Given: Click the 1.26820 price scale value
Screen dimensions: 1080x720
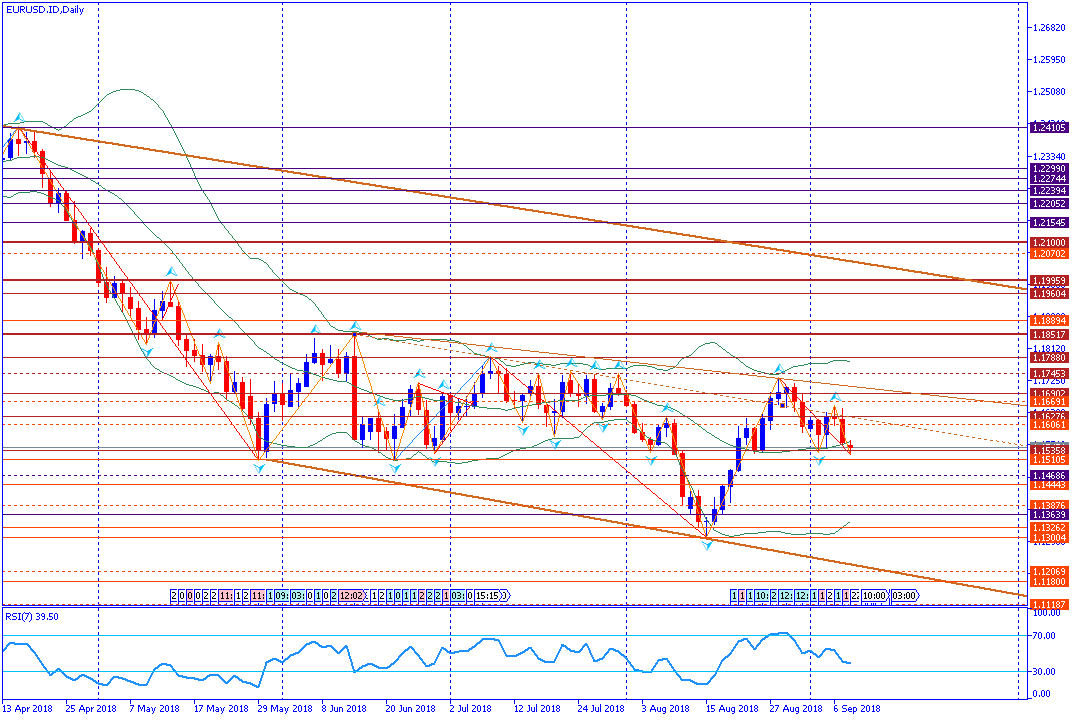Looking at the screenshot, I should pos(1049,28).
